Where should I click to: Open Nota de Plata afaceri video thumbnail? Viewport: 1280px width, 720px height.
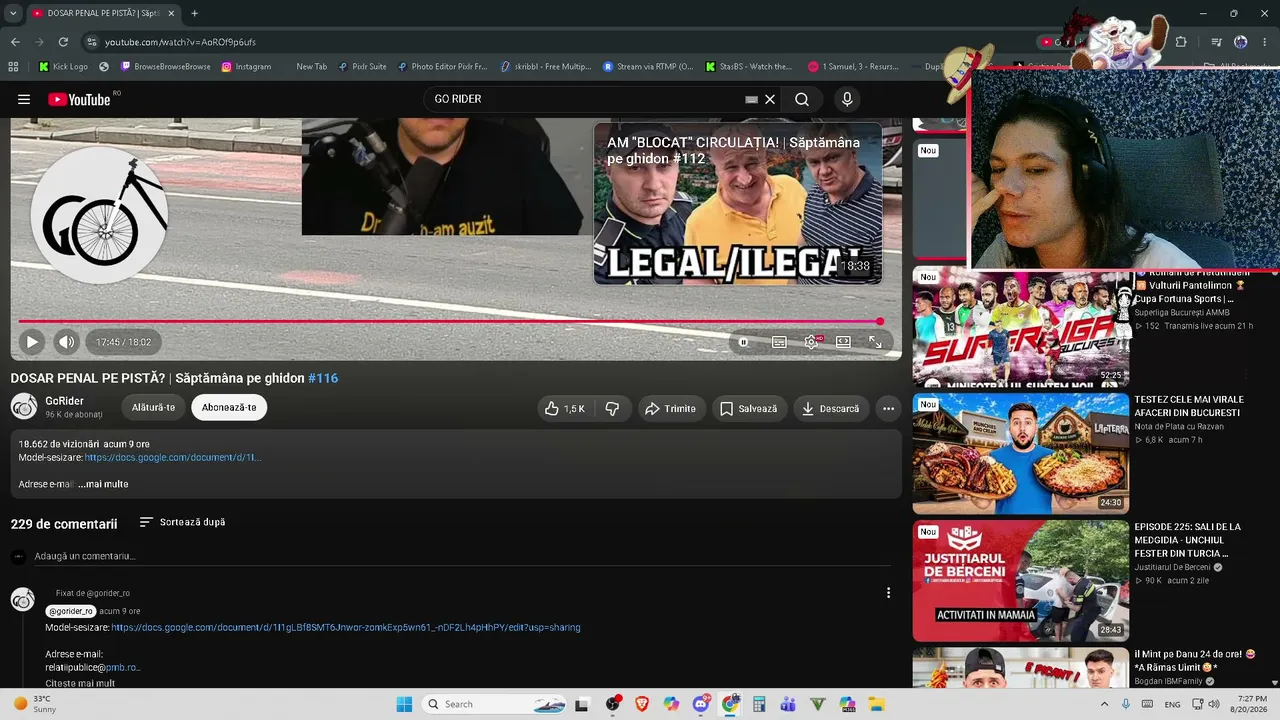(1021, 453)
